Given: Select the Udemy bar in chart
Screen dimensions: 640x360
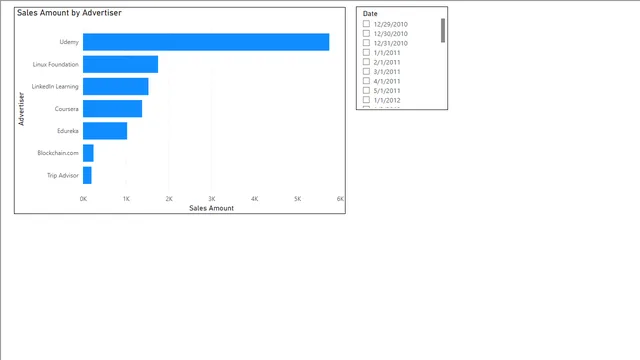Looking at the screenshot, I should (206, 42).
